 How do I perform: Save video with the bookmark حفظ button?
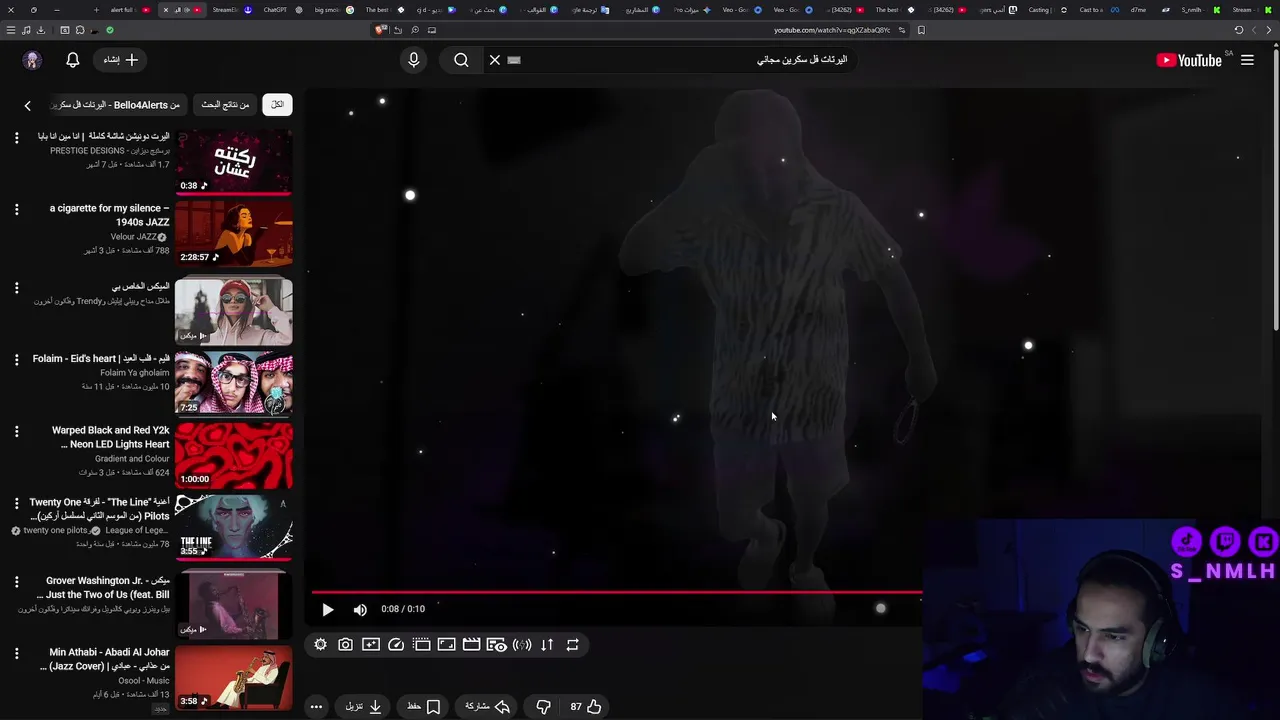424,706
